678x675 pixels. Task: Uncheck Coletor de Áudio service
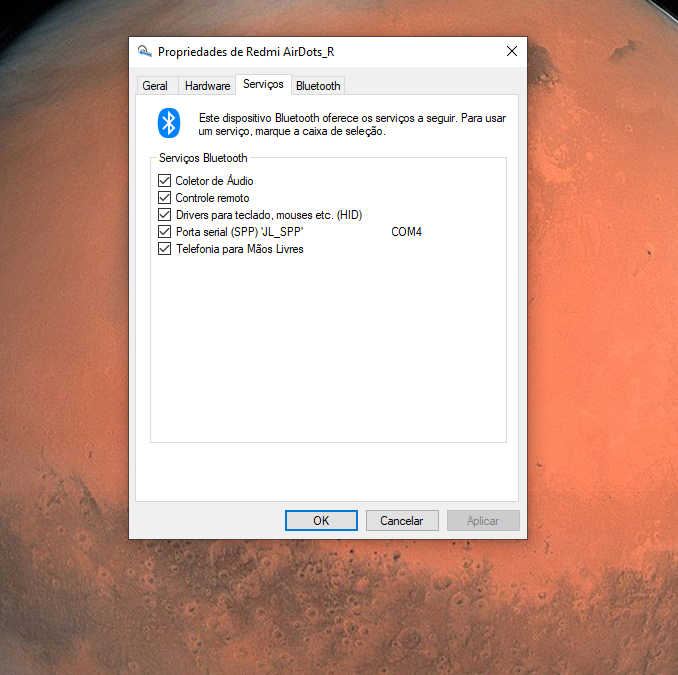pos(164,180)
